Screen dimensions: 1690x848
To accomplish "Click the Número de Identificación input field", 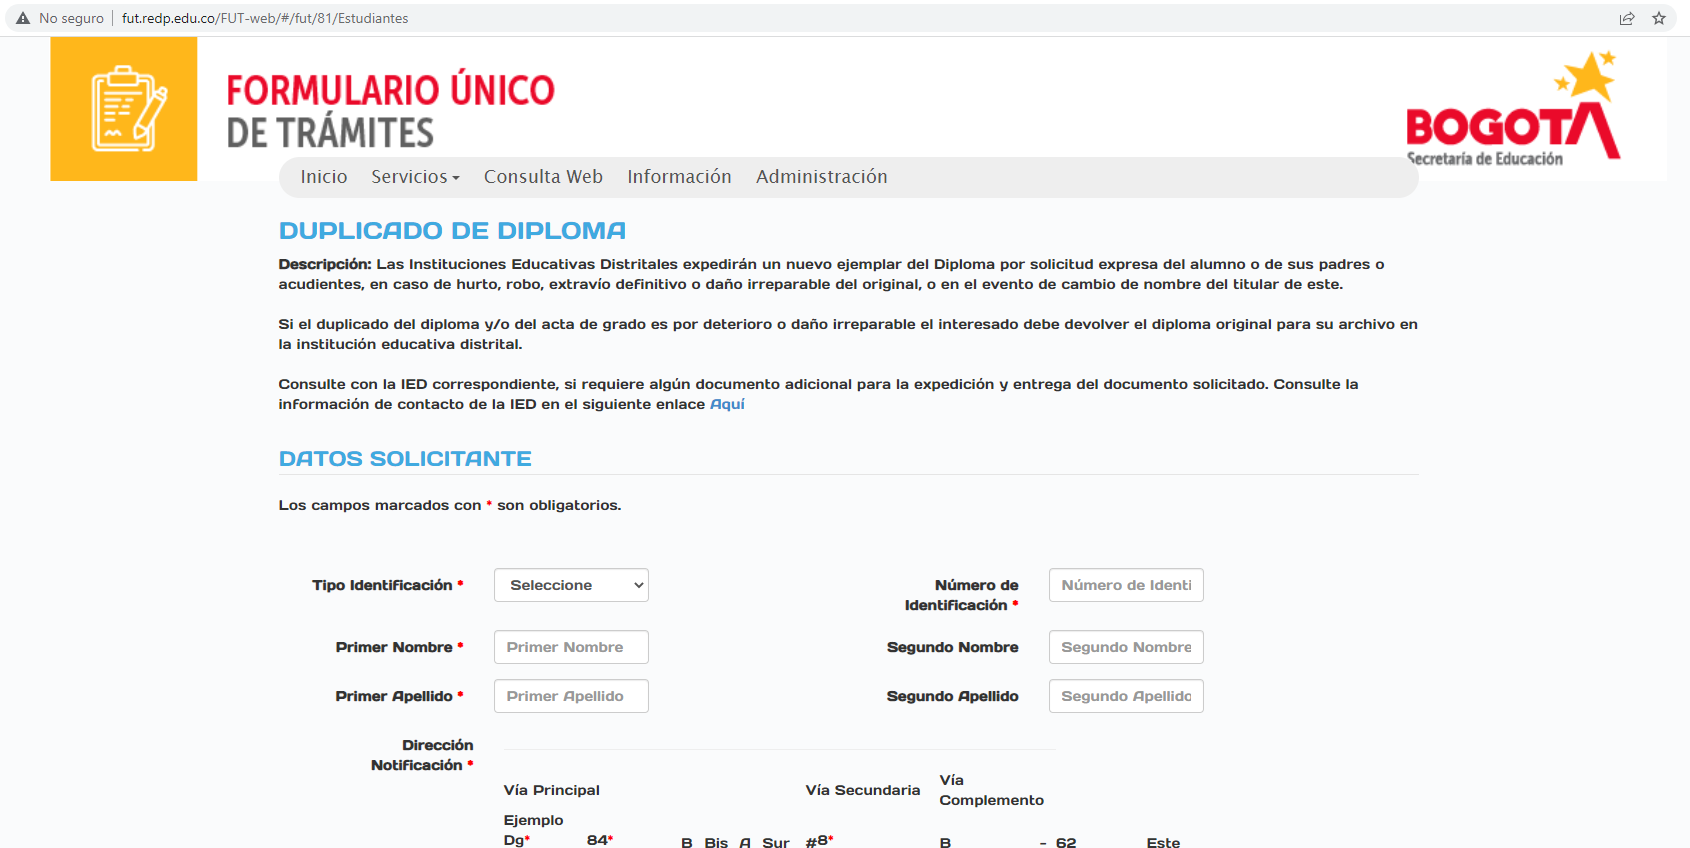I will point(1126,585).
